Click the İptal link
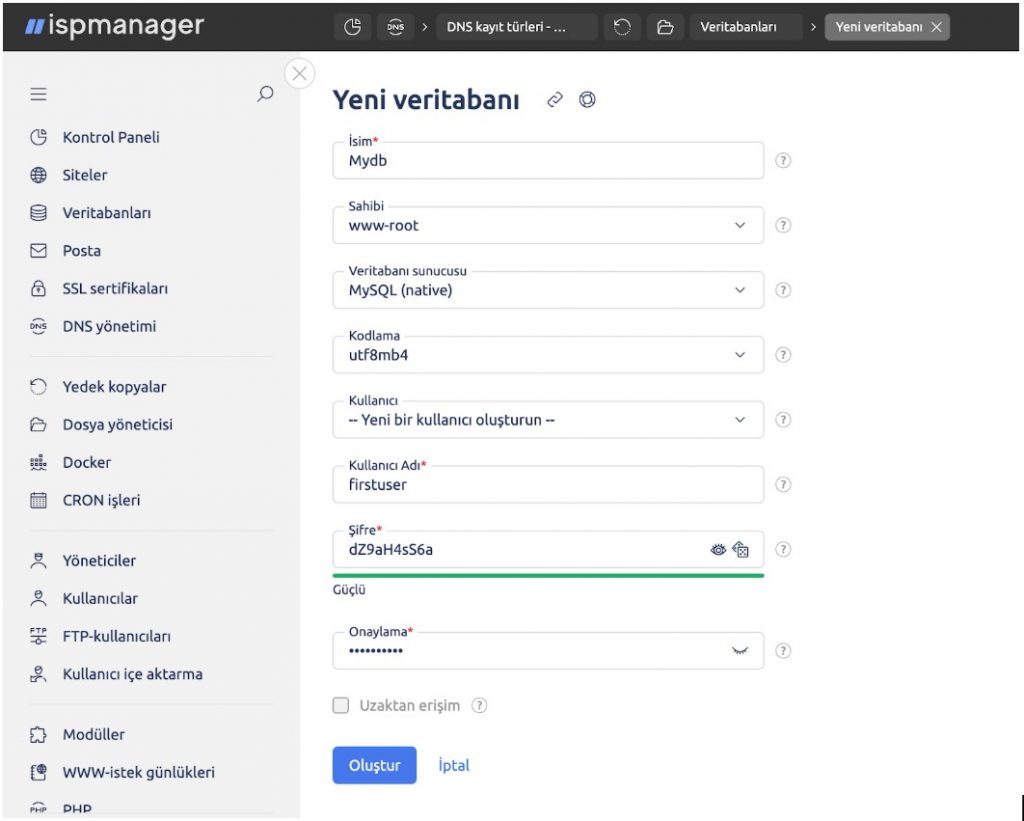This screenshot has height=821, width=1024. click(454, 765)
